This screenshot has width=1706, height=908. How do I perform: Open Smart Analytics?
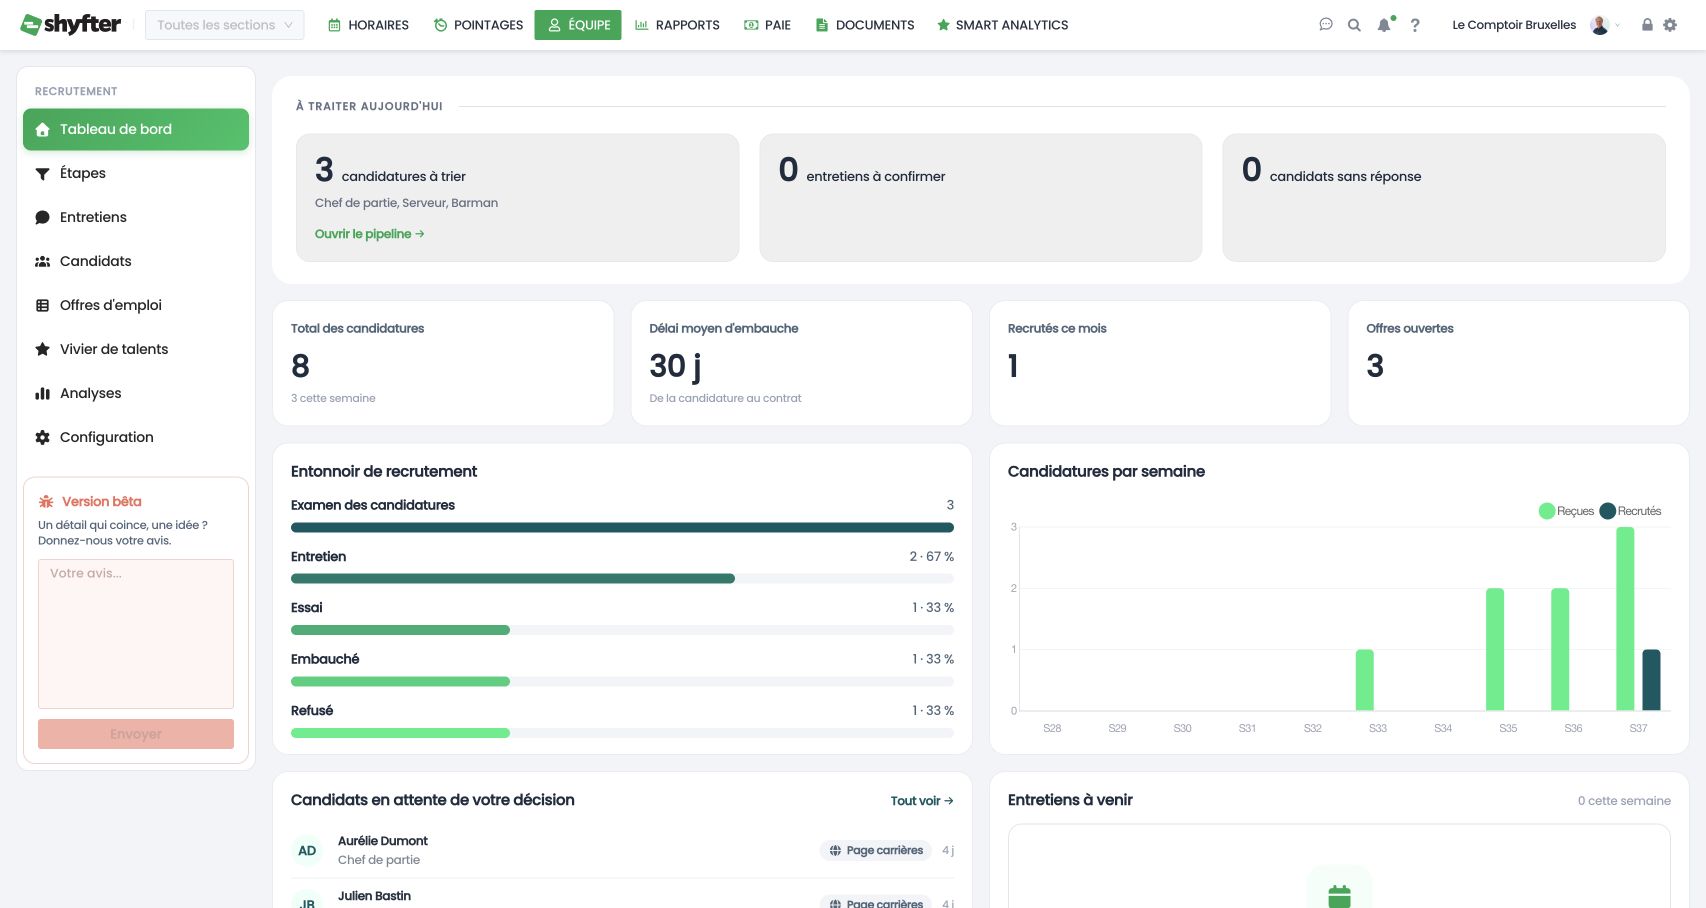coord(1003,25)
